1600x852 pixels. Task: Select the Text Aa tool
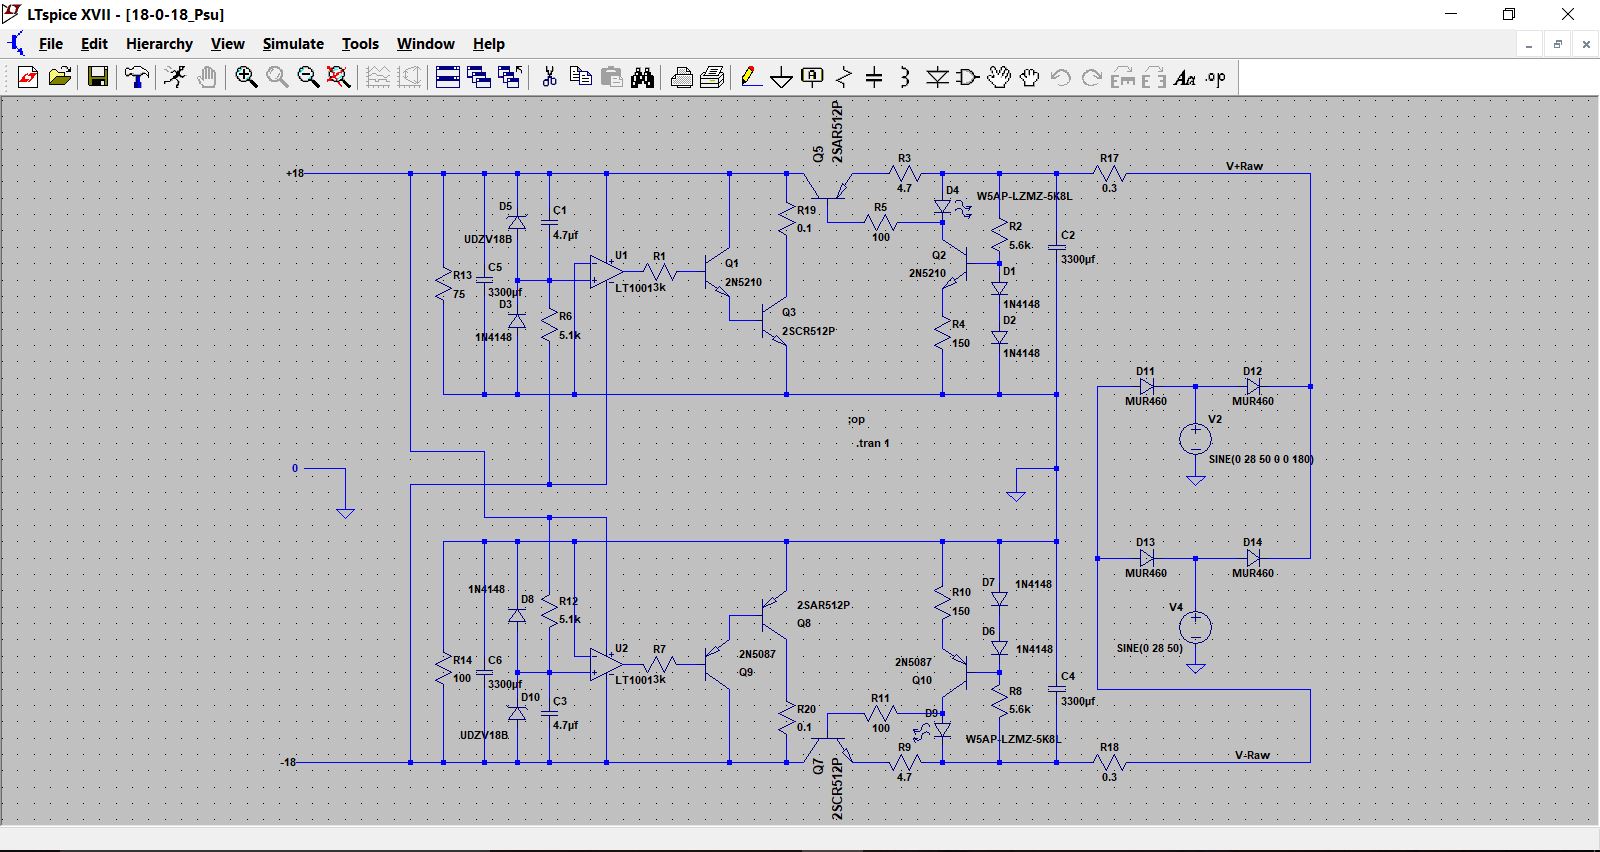point(1185,77)
